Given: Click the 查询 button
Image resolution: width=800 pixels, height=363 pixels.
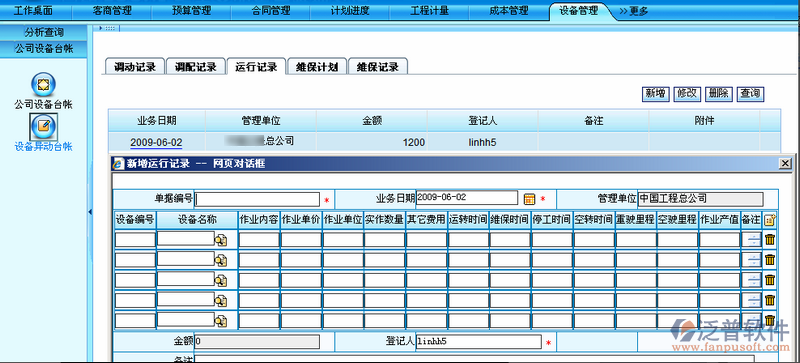Looking at the screenshot, I should point(751,93).
